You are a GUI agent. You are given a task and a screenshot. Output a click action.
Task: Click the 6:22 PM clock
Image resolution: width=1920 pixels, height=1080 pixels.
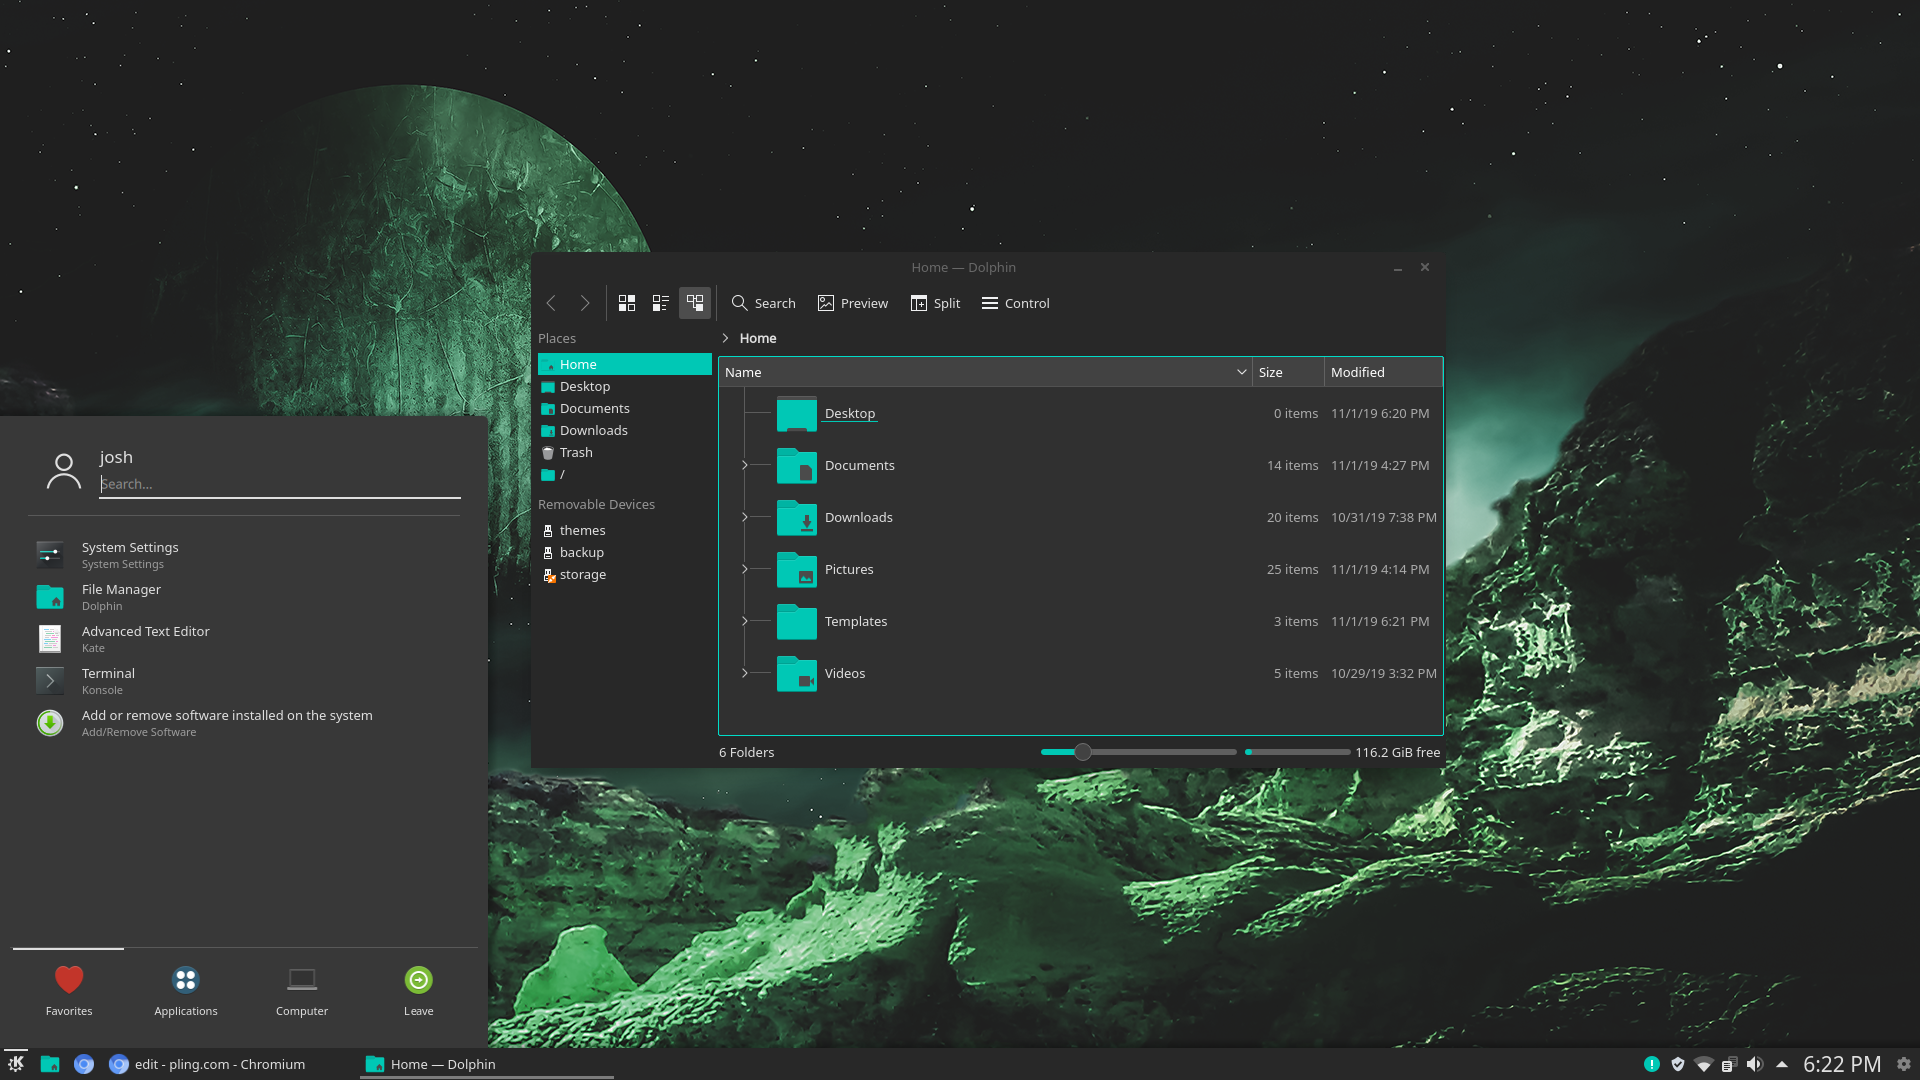coord(1842,1064)
